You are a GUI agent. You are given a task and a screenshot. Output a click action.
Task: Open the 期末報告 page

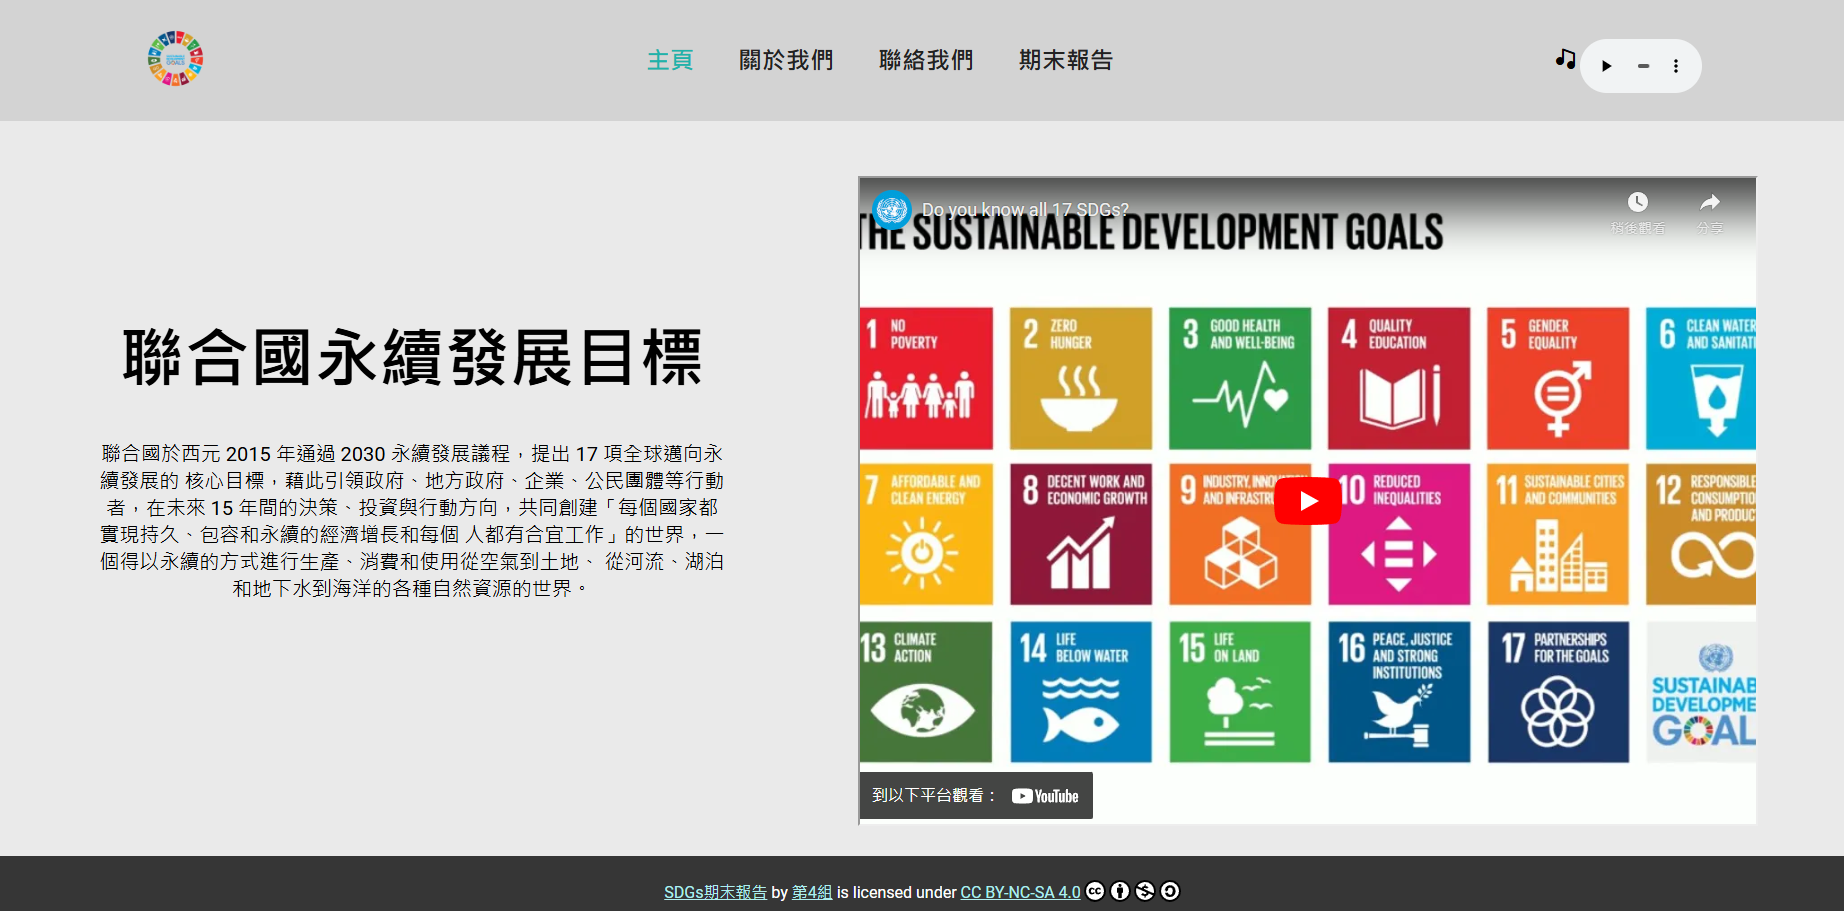(1066, 60)
